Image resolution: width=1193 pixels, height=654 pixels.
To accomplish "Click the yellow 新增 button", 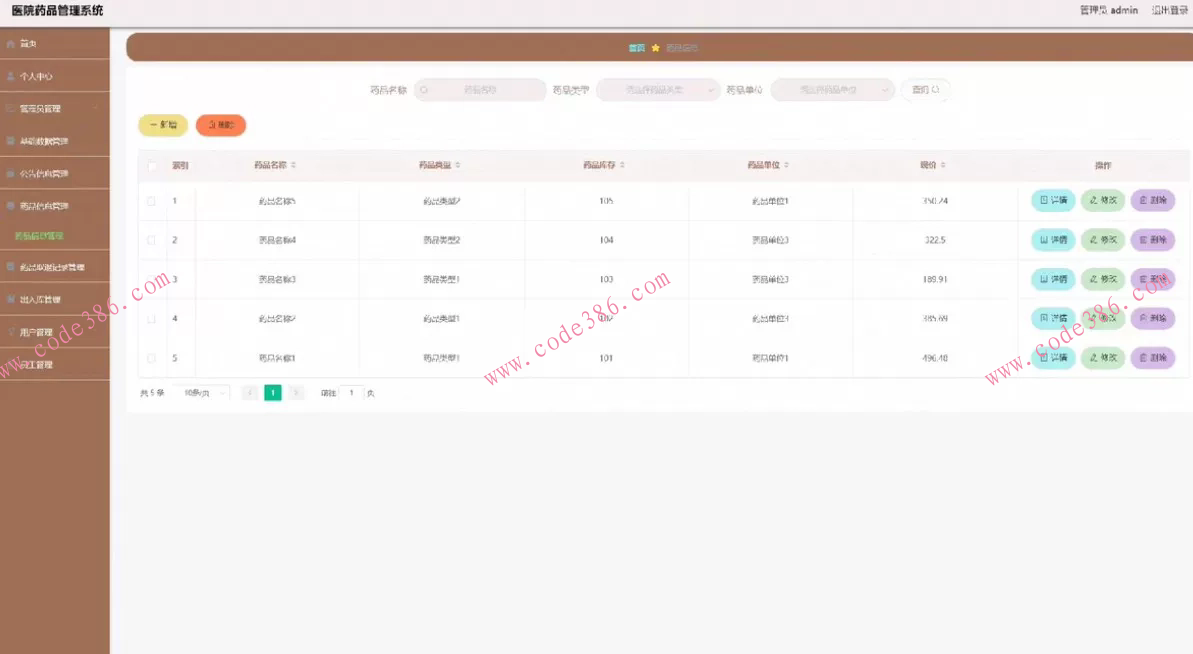I will tap(163, 125).
